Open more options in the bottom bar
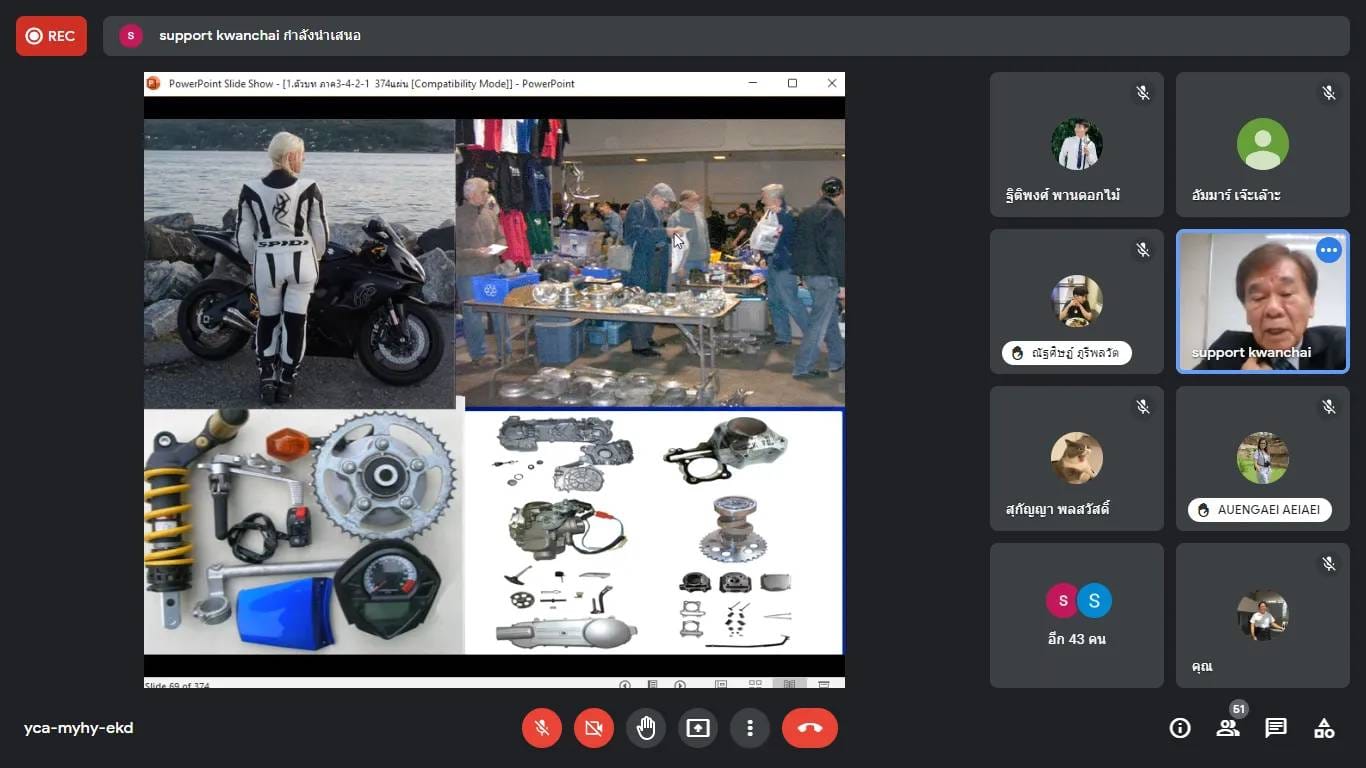Viewport: 1366px width, 768px height. (750, 728)
